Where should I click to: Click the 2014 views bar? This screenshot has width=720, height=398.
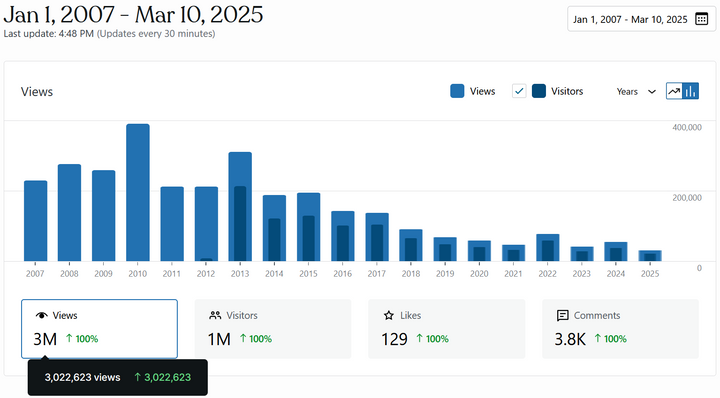pyautogui.click(x=274, y=228)
